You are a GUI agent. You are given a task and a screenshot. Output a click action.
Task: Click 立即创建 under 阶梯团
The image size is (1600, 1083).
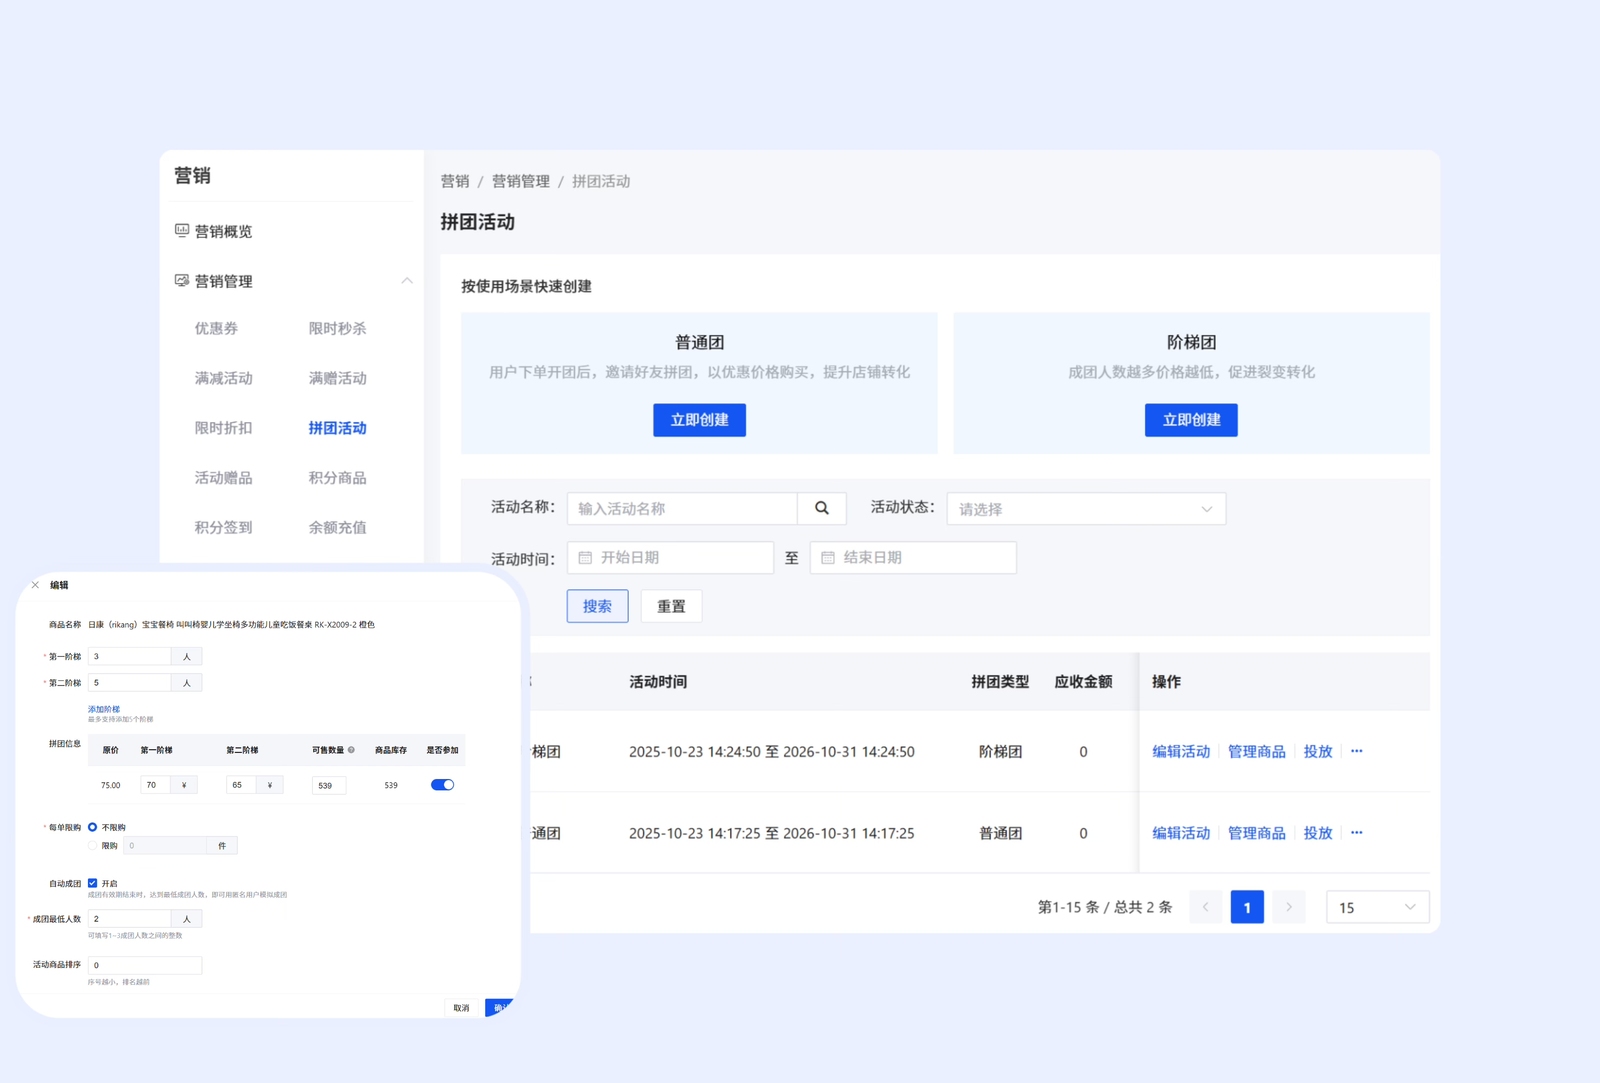(1190, 420)
